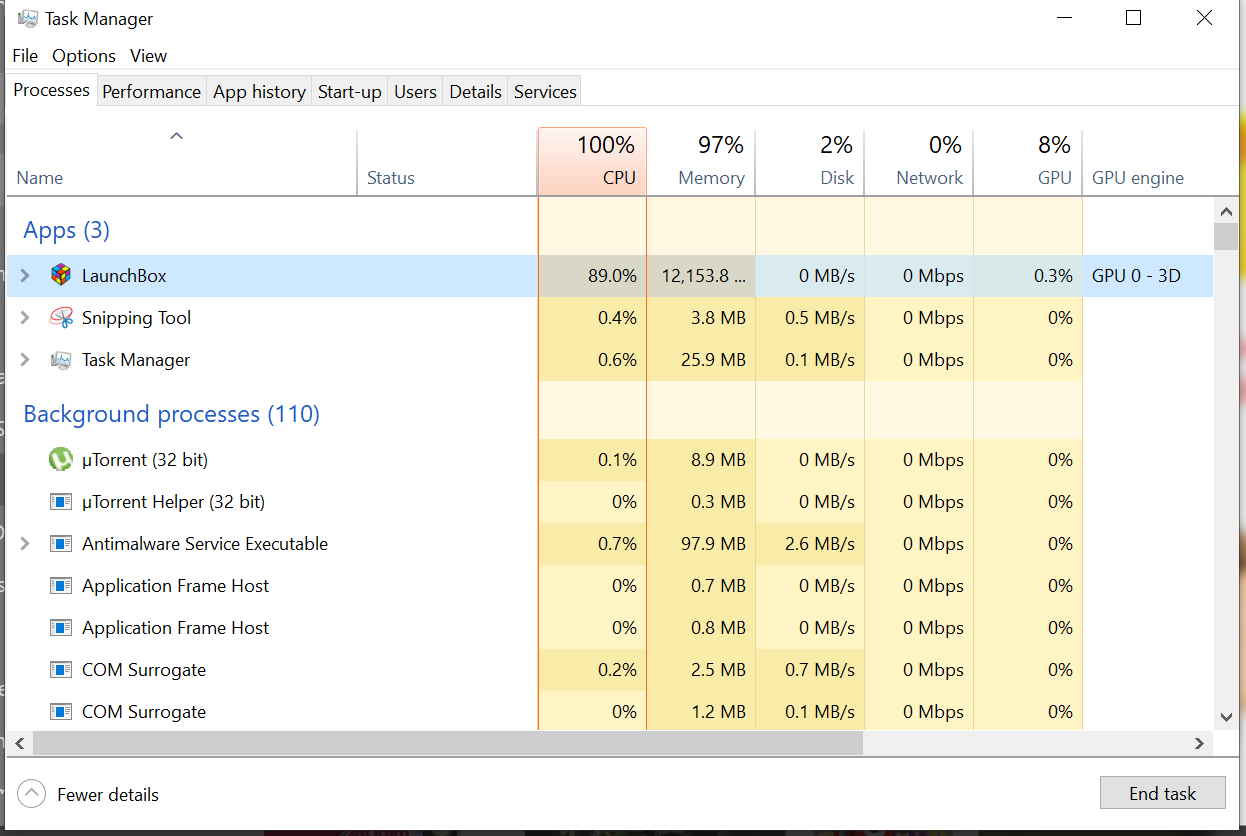Open the Options menu
Viewport: 1246px width, 836px height.
84,56
